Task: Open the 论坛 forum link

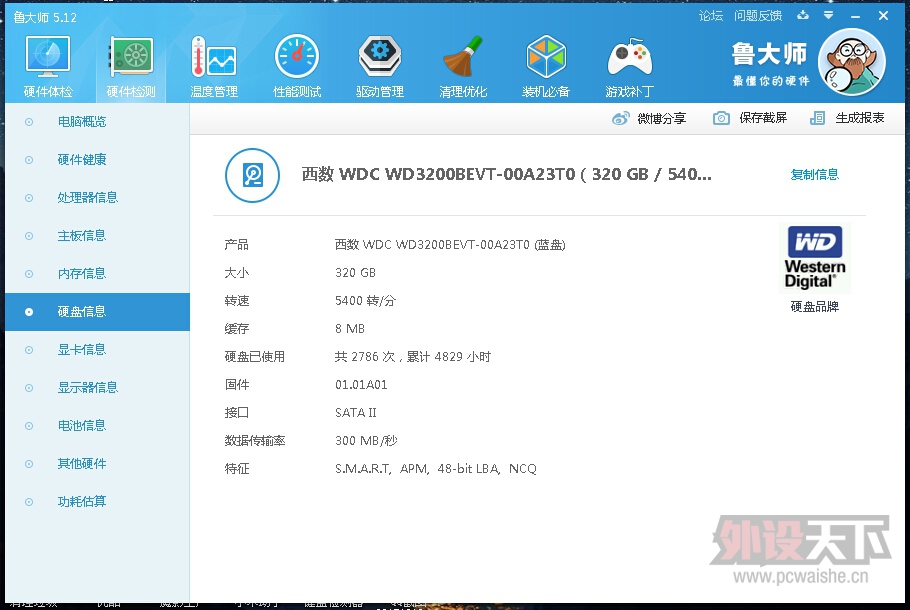Action: (x=711, y=16)
